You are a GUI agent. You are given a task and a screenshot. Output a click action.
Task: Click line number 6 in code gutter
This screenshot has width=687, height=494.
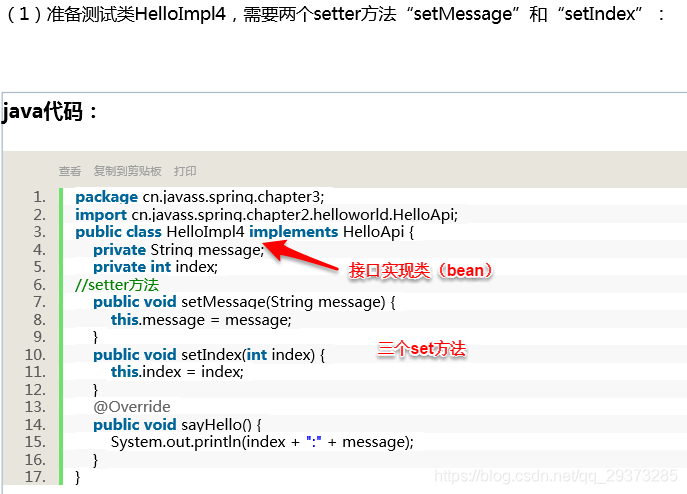39,285
